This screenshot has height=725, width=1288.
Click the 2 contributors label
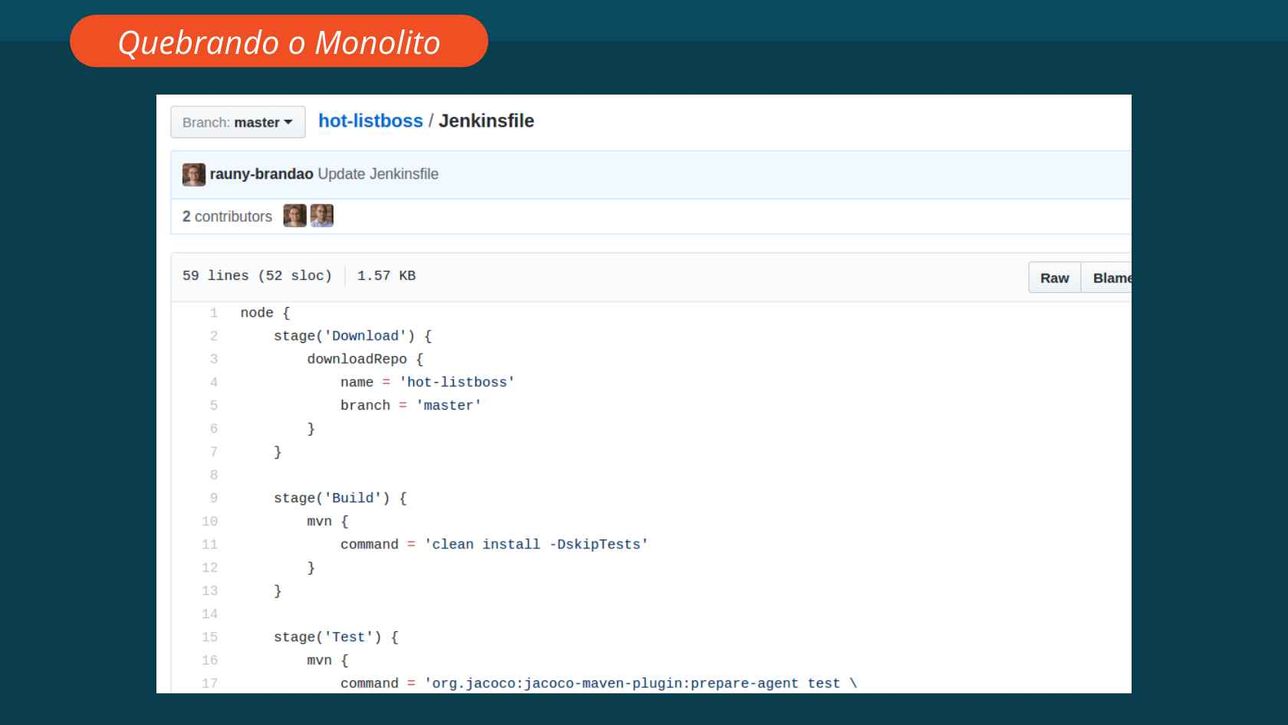227,216
